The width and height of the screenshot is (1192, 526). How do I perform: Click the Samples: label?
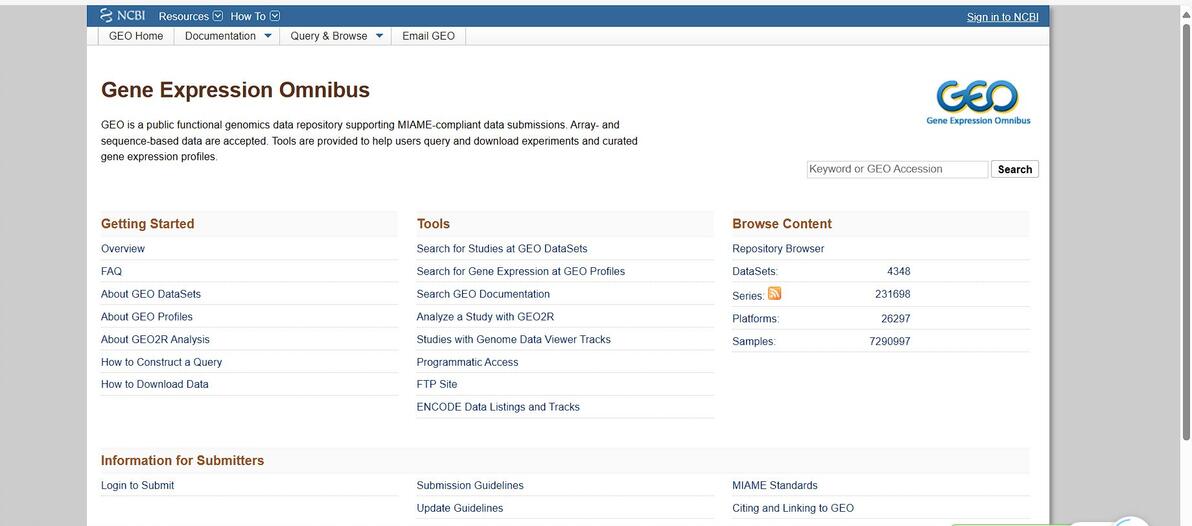pos(753,341)
